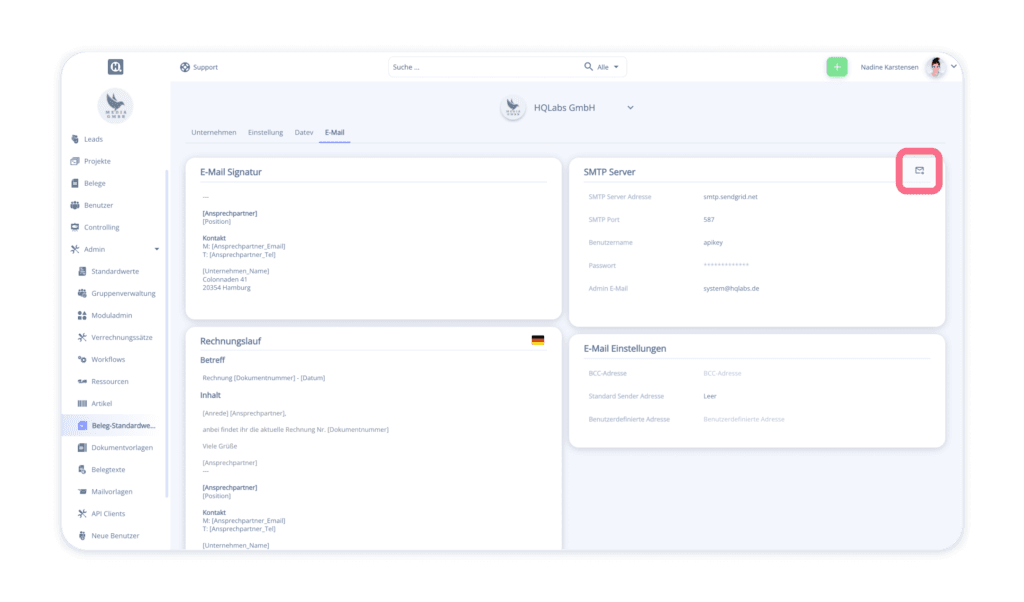Image resolution: width=1024 pixels, height=602 pixels.
Task: Open Gruppenverwaltung admin item
Action: (123, 293)
